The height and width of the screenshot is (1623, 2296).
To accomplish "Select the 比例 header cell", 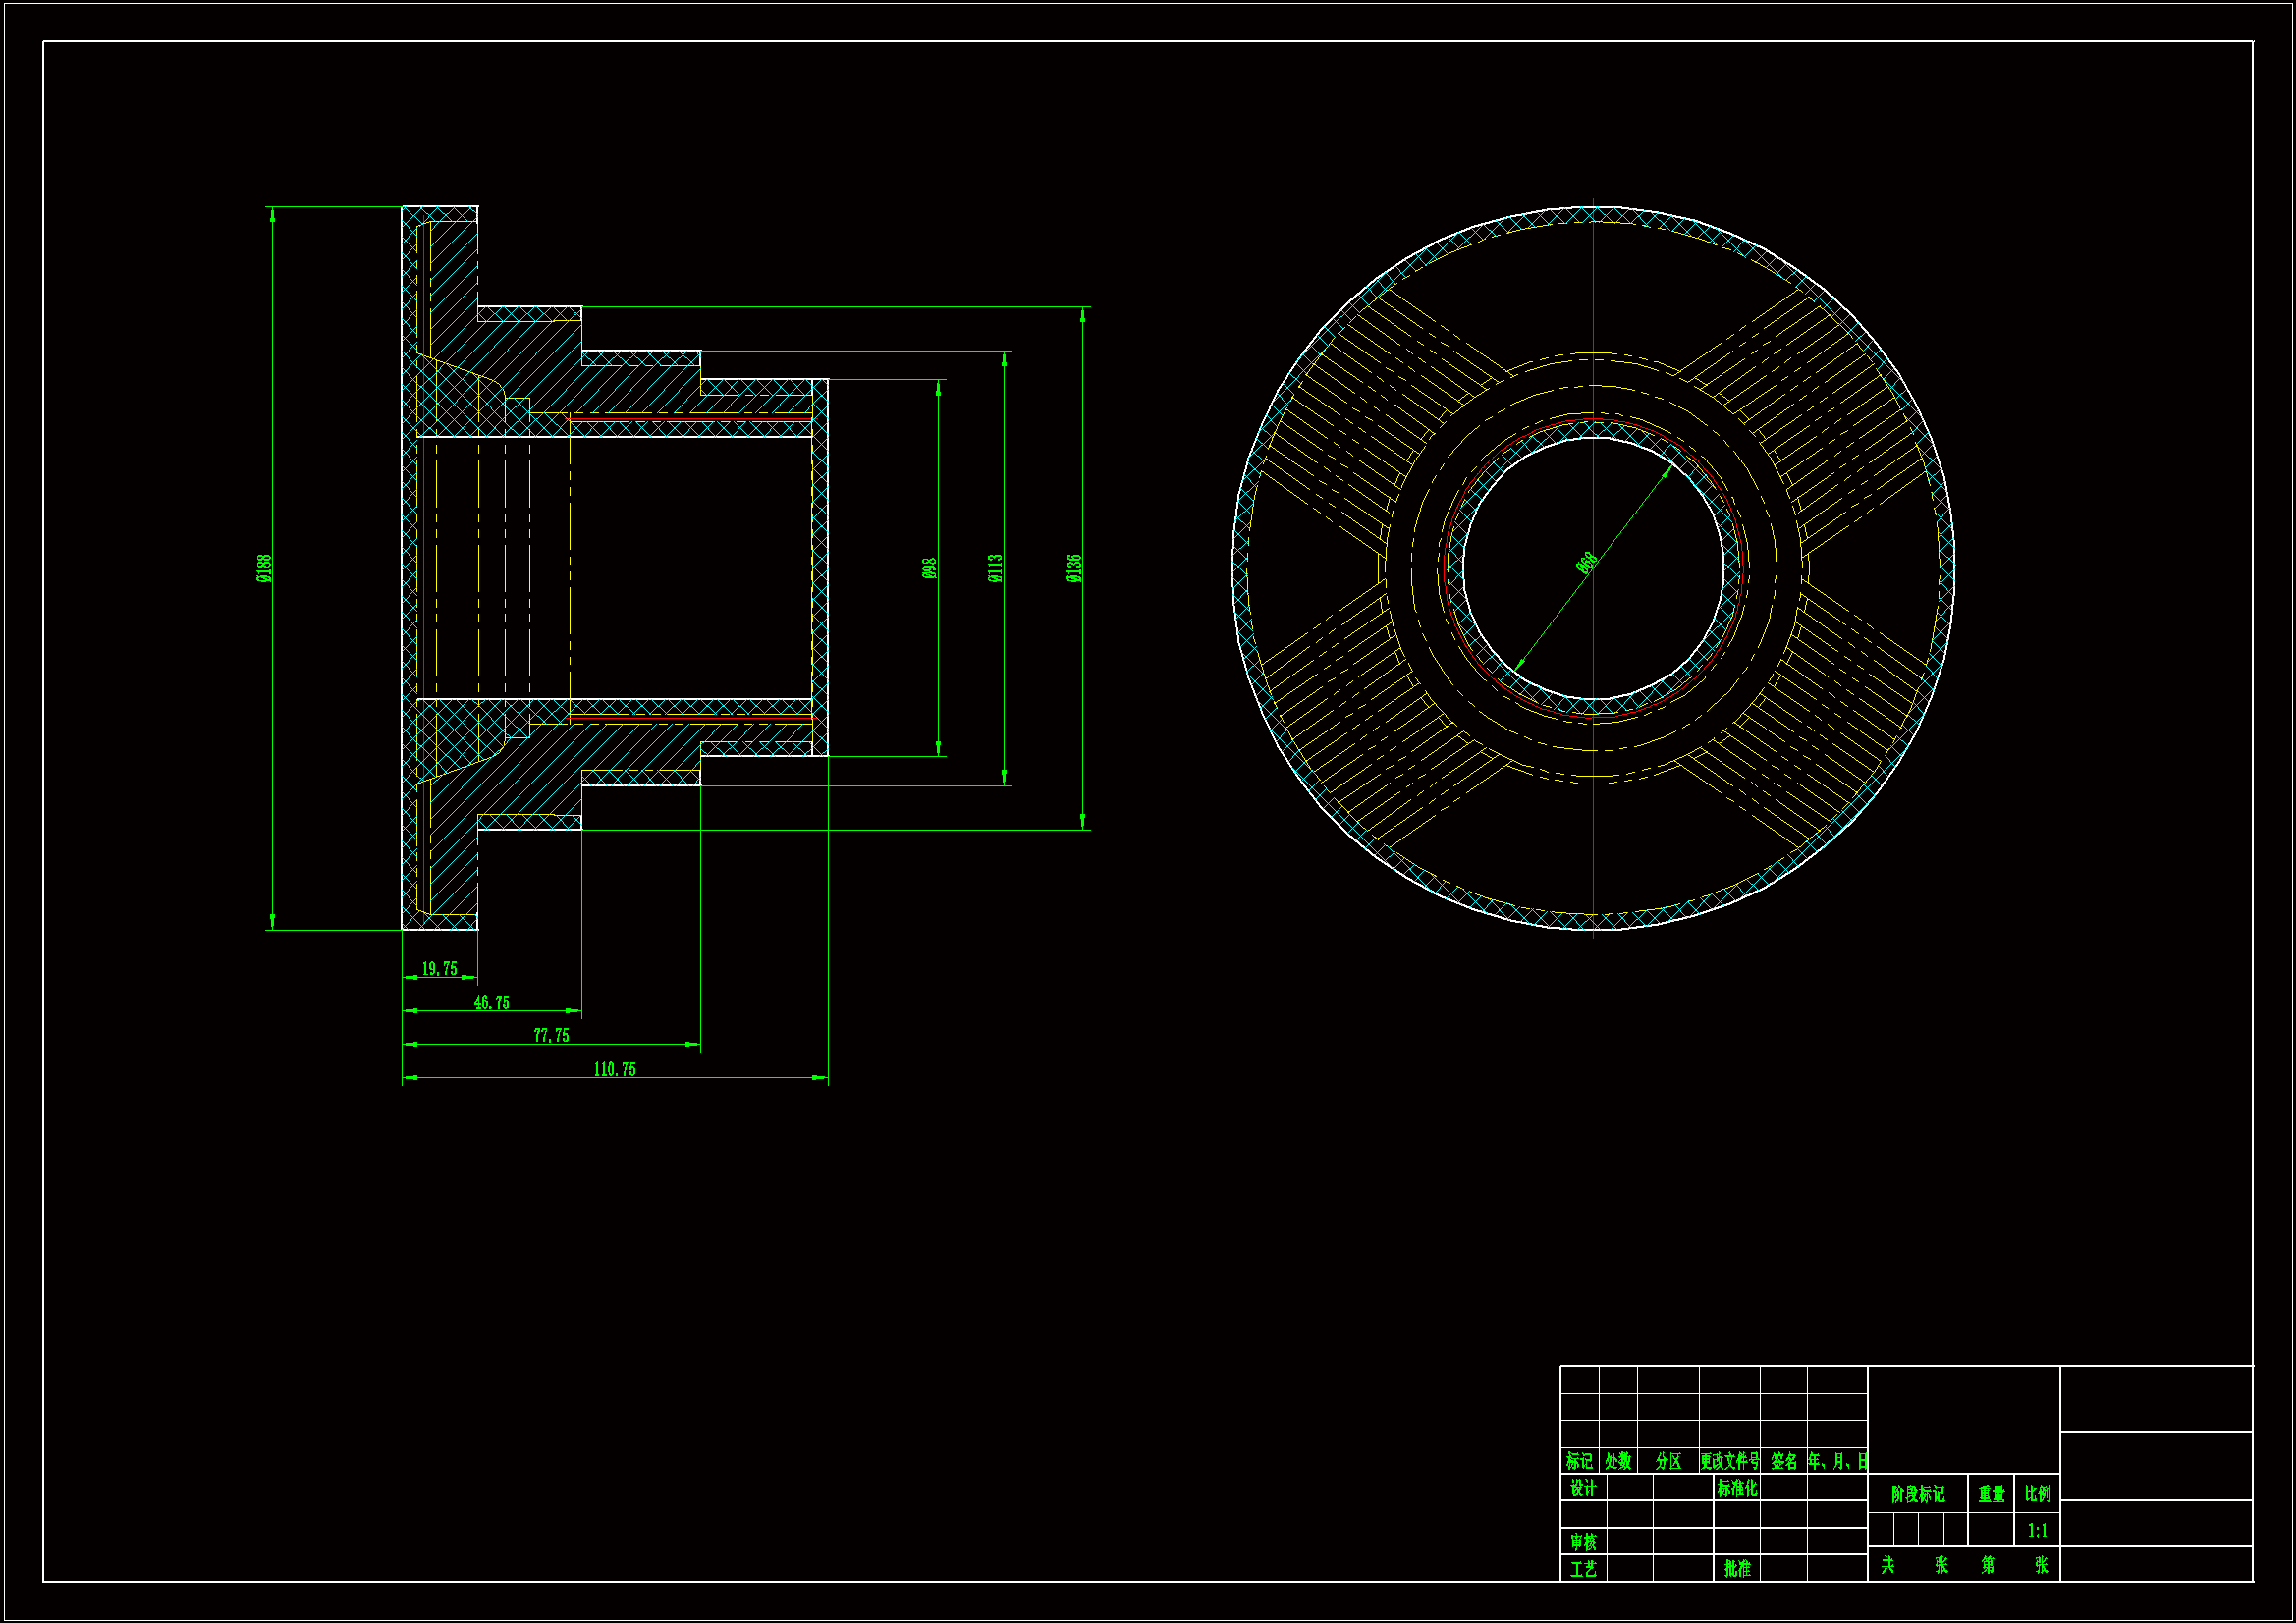I will [2037, 1493].
